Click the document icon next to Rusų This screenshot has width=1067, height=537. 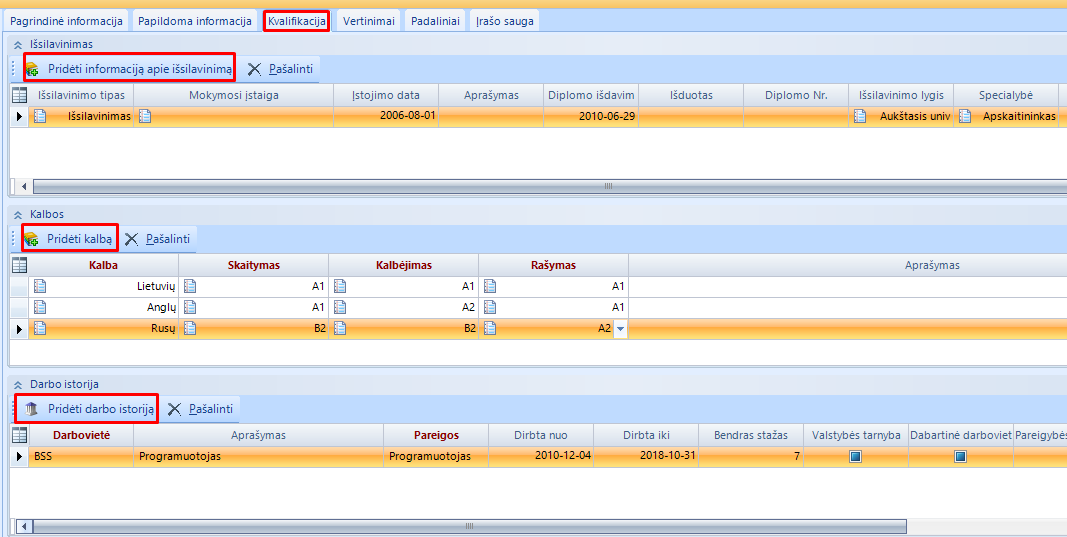pyautogui.click(x=40, y=328)
